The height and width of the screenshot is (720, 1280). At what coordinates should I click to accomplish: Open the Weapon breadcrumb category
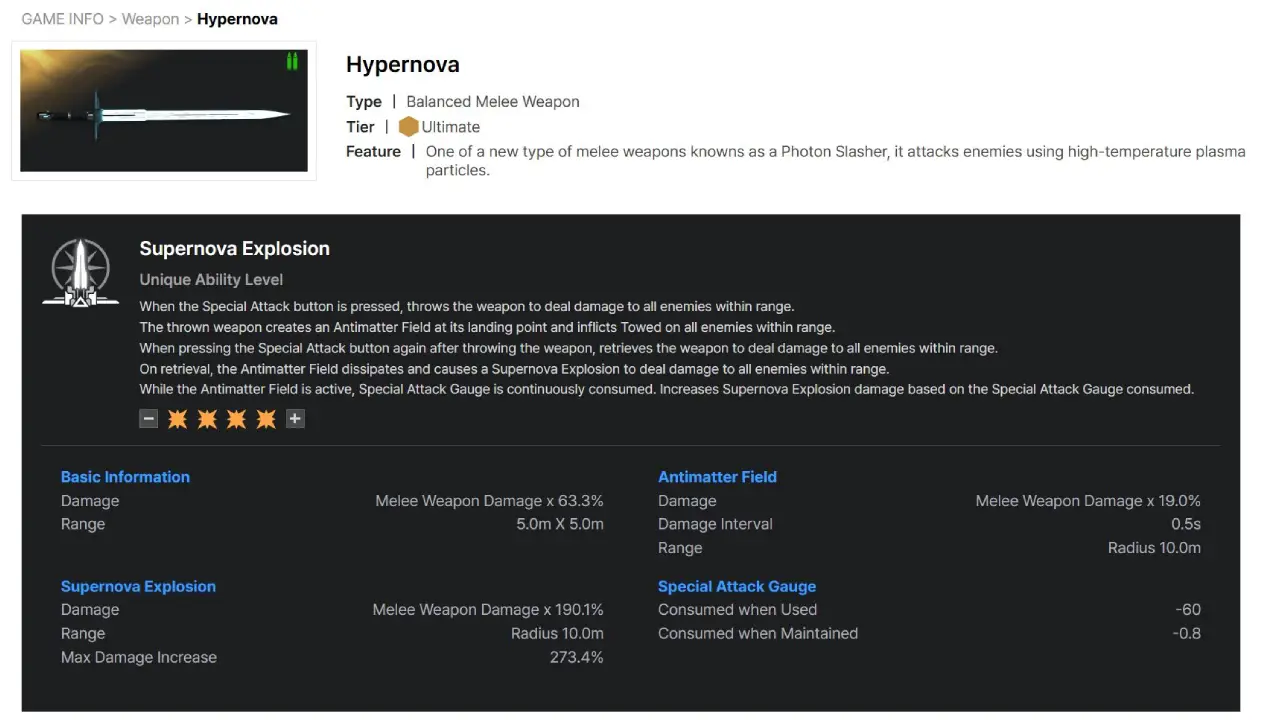point(150,18)
